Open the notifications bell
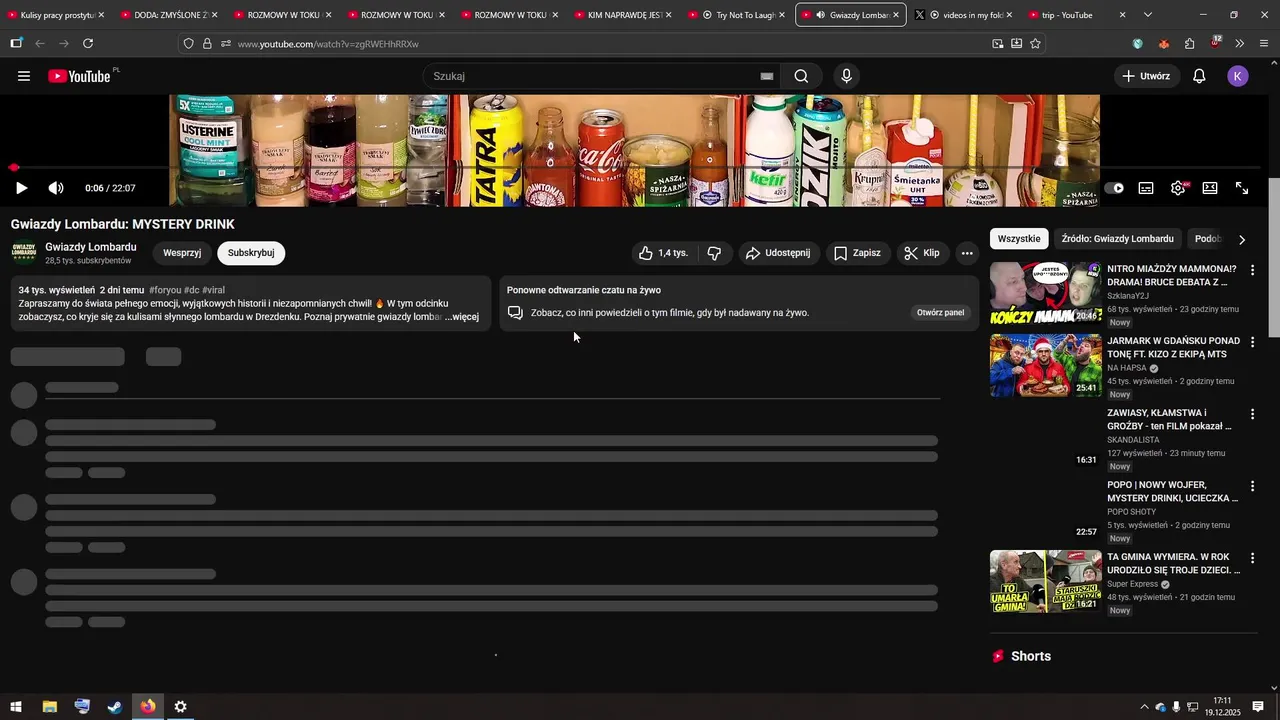The height and width of the screenshot is (720, 1280). tap(1199, 76)
